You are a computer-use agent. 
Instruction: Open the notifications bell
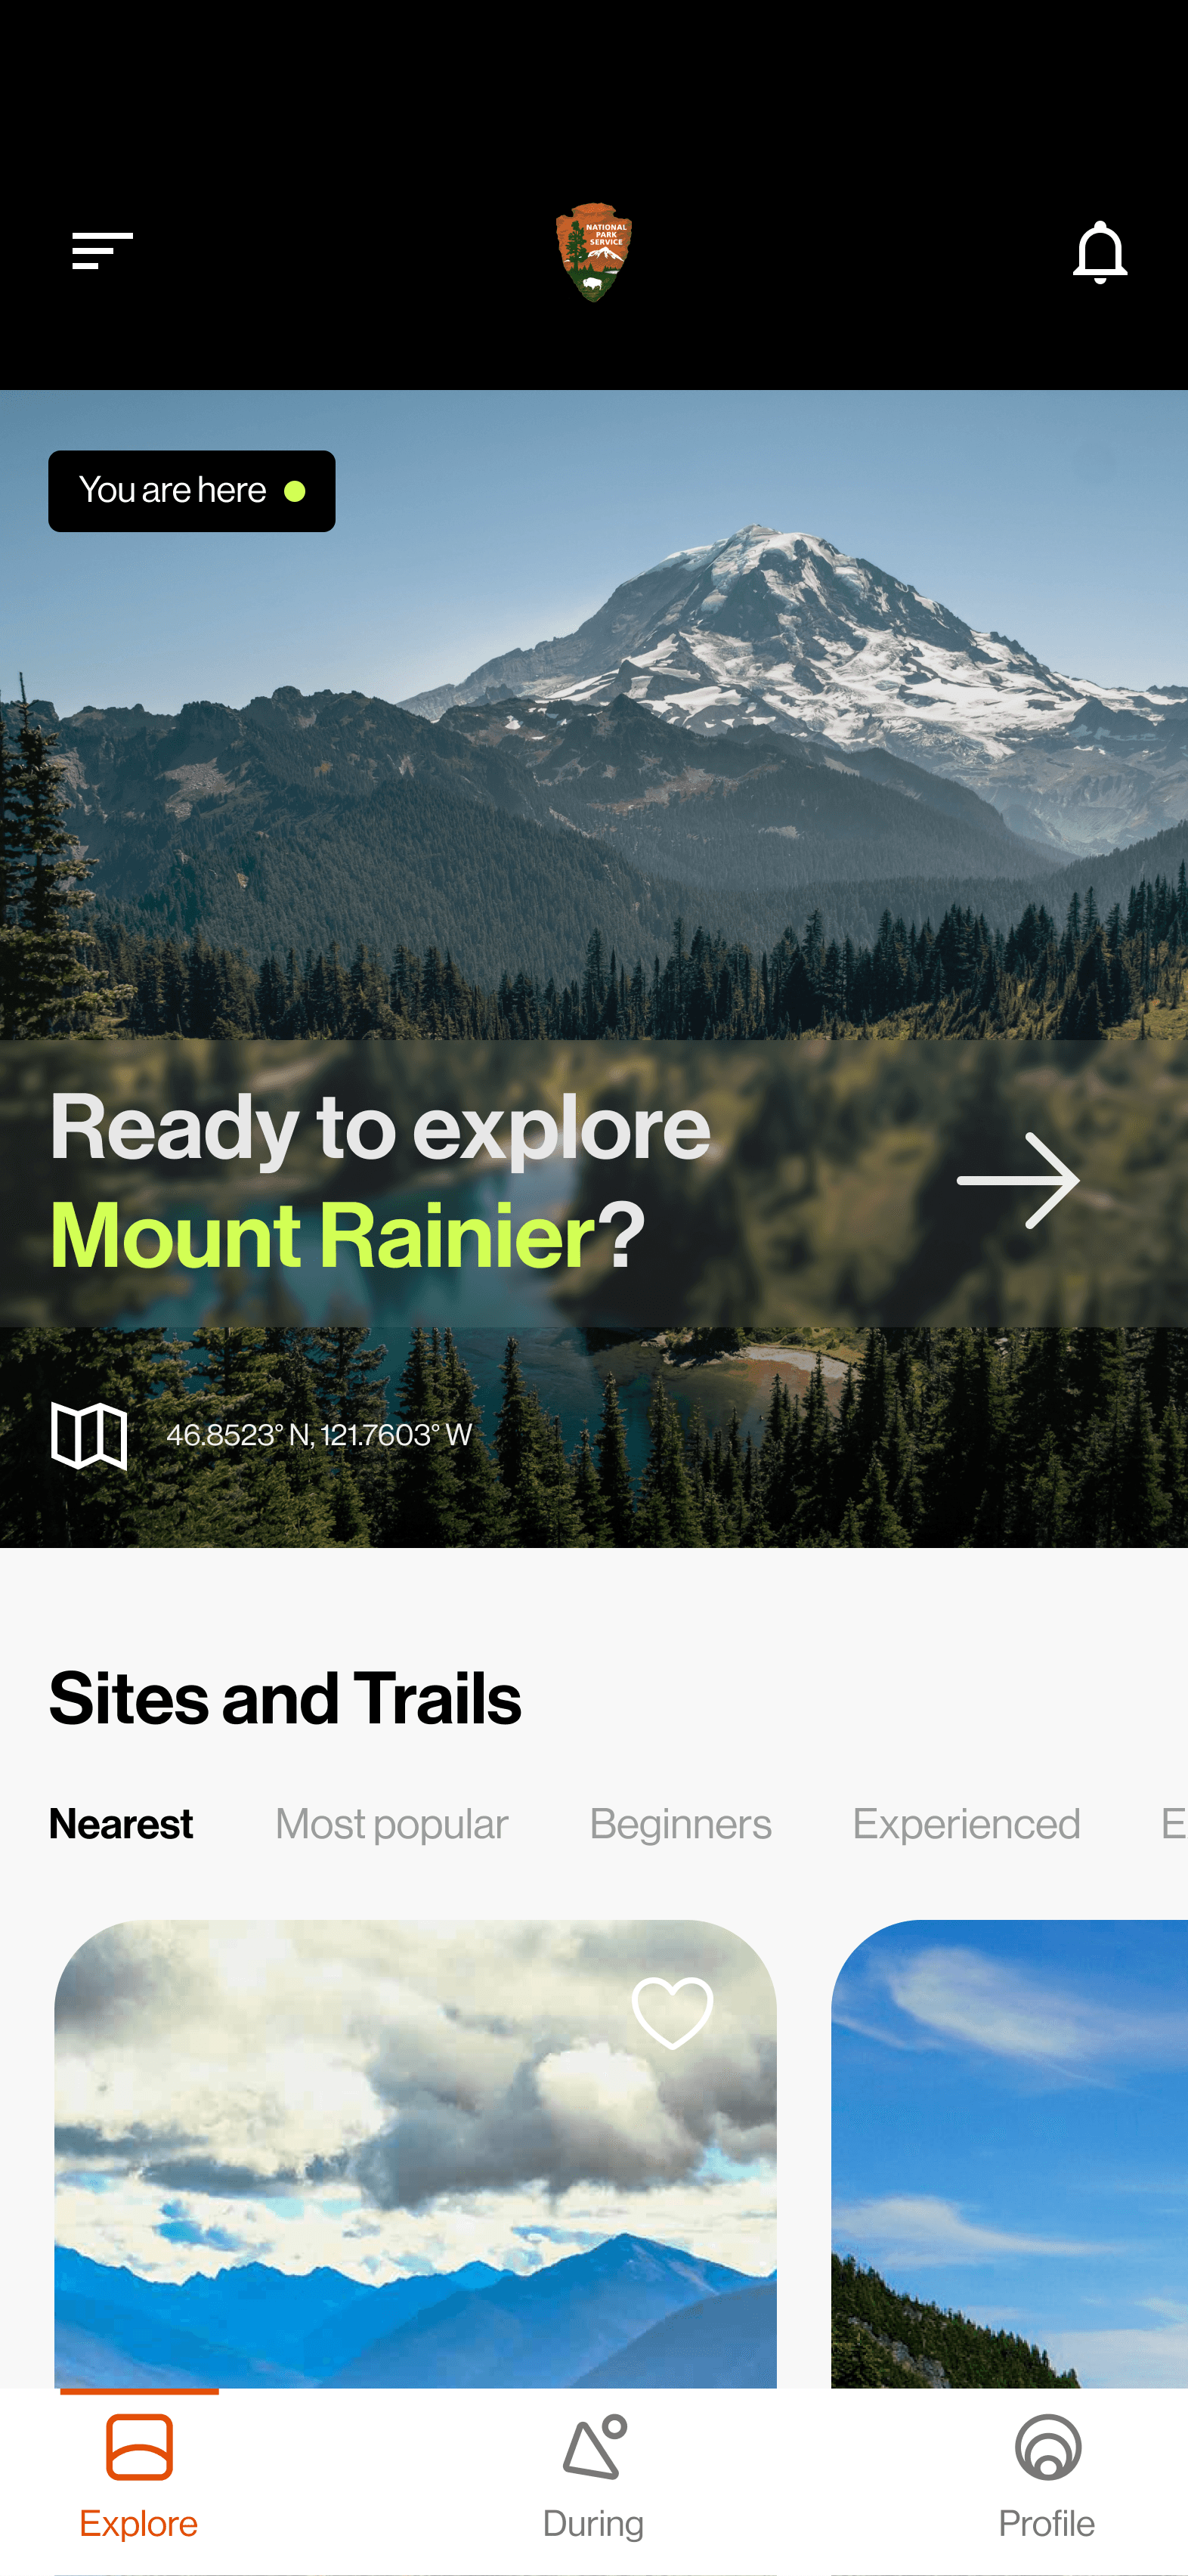point(1099,252)
